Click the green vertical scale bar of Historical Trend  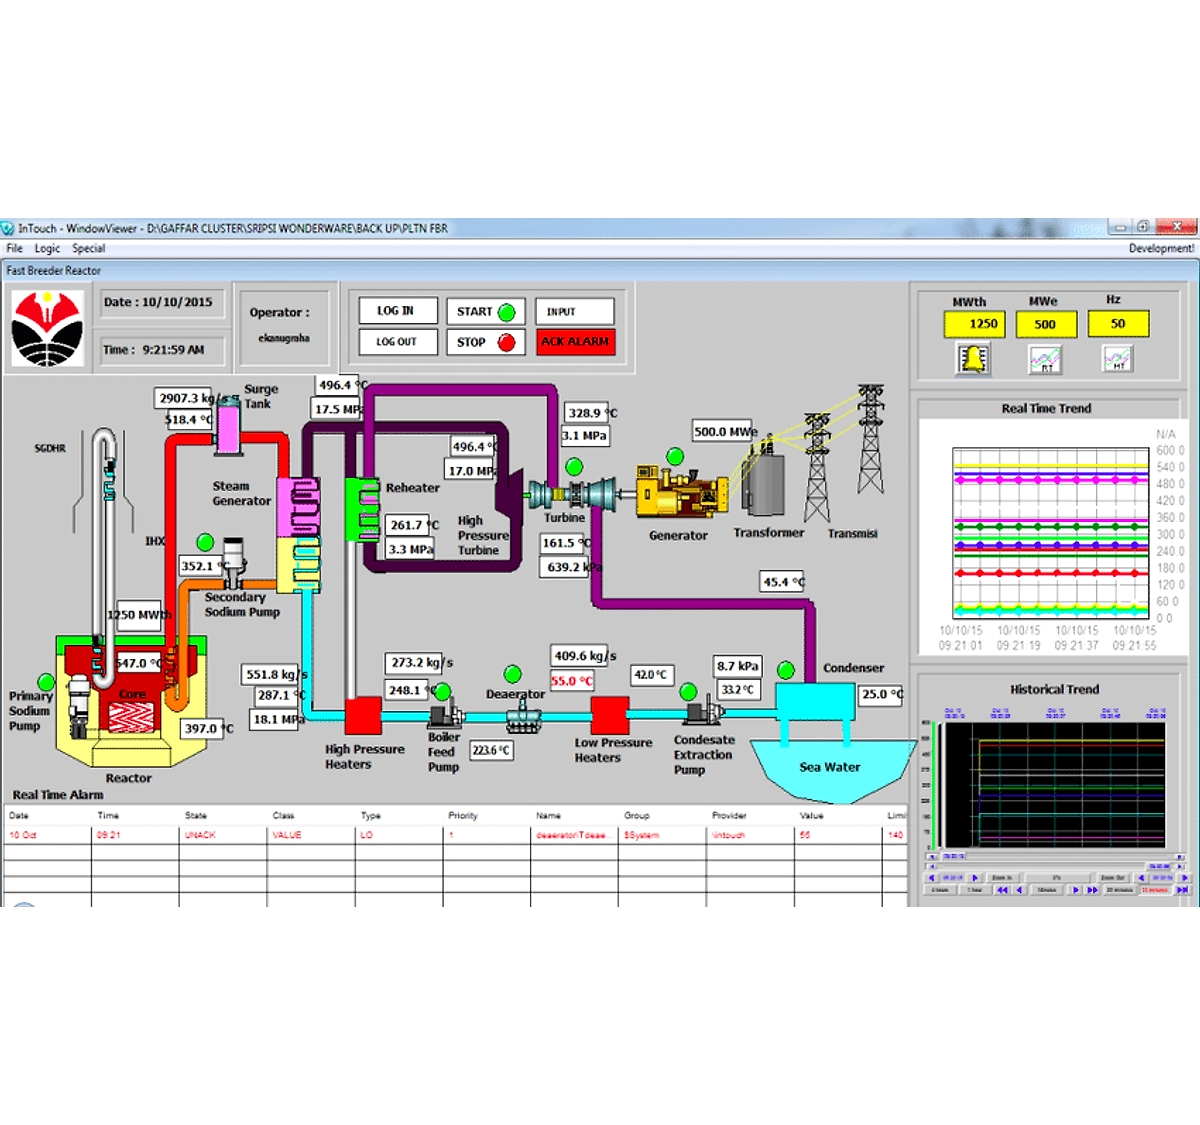934,784
